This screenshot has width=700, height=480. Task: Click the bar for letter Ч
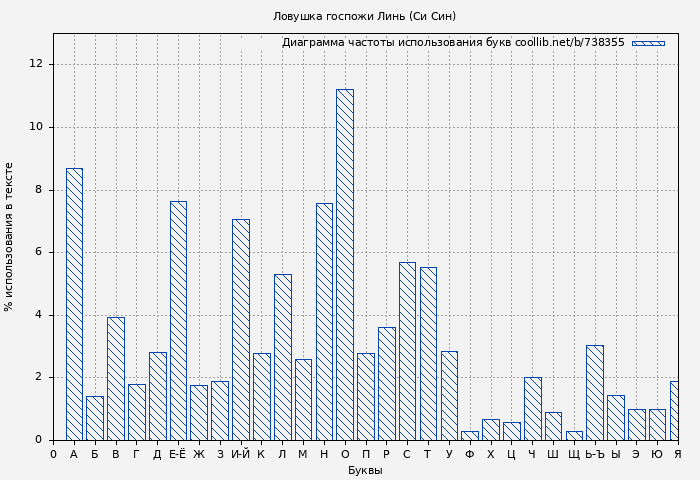pos(532,409)
